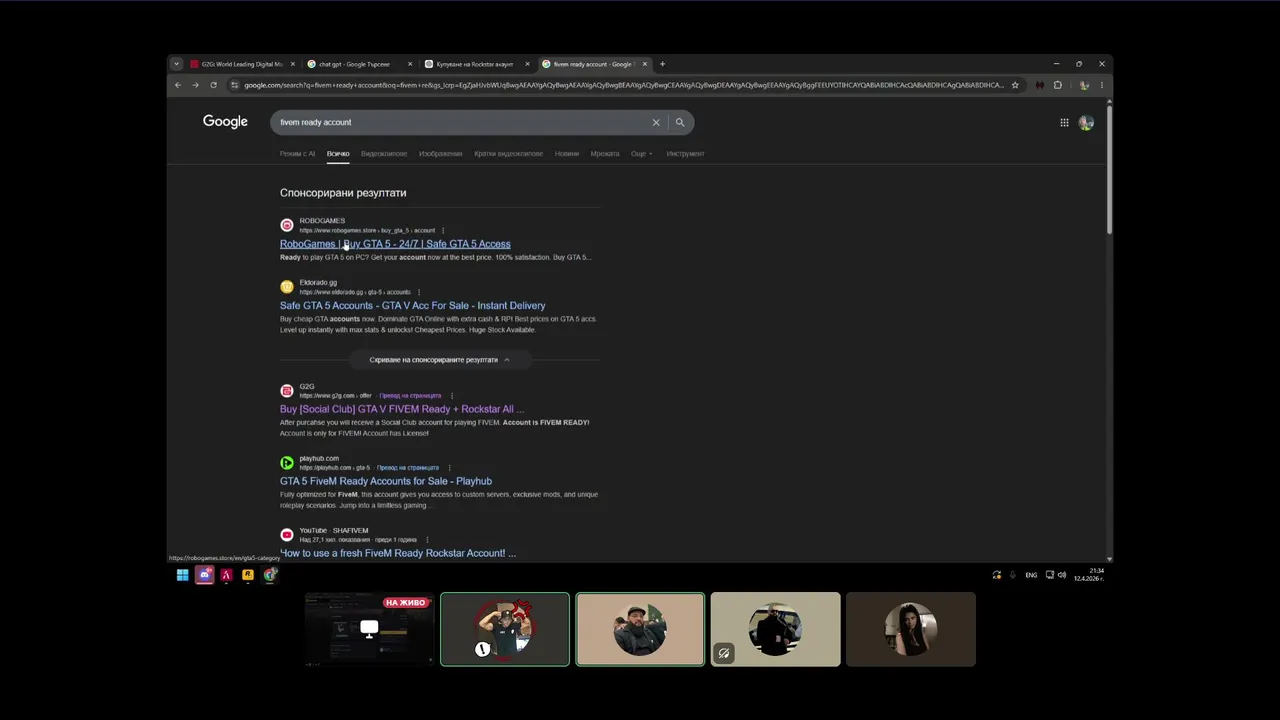Open How to use fresh FiveM video link

(398, 553)
